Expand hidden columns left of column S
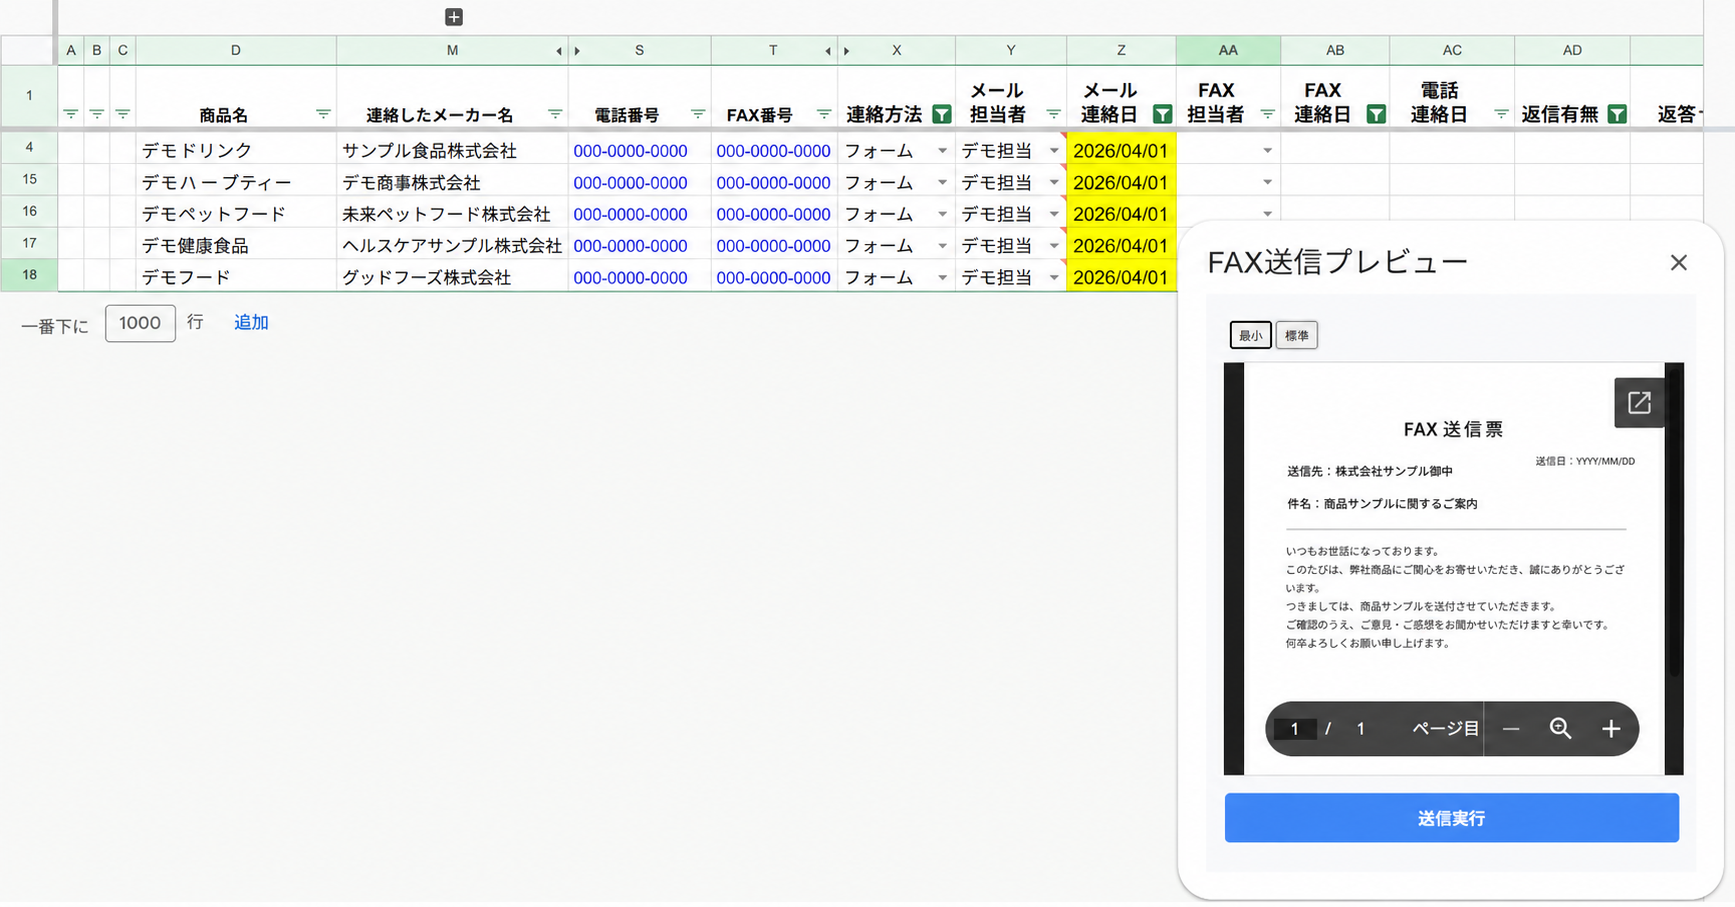Screen dimensions: 1735x907 (577, 51)
